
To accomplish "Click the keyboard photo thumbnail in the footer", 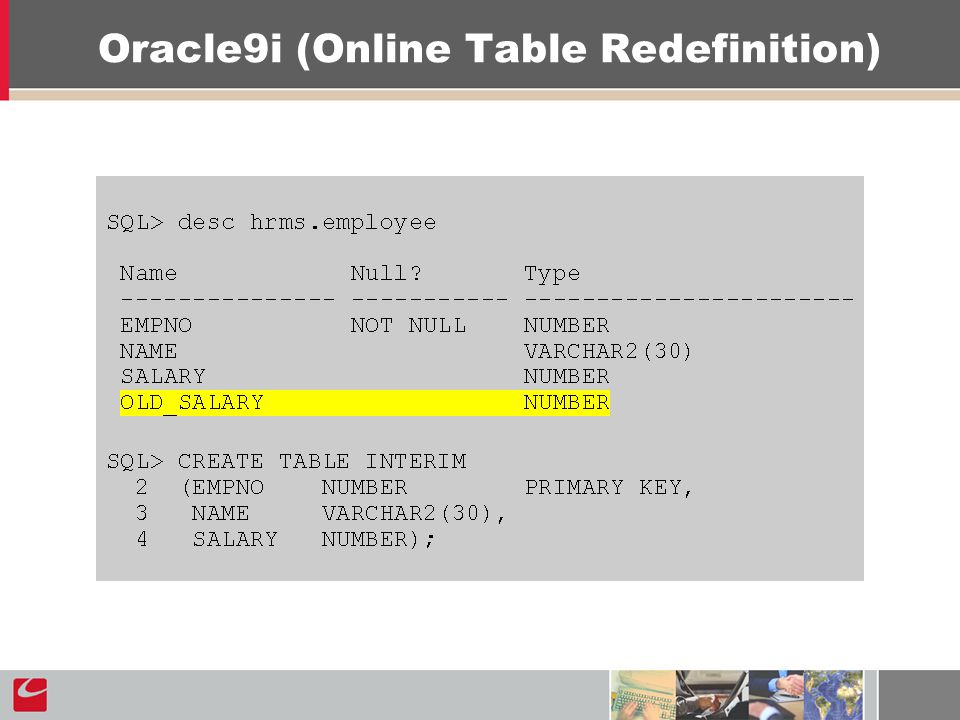I will click(x=643, y=695).
